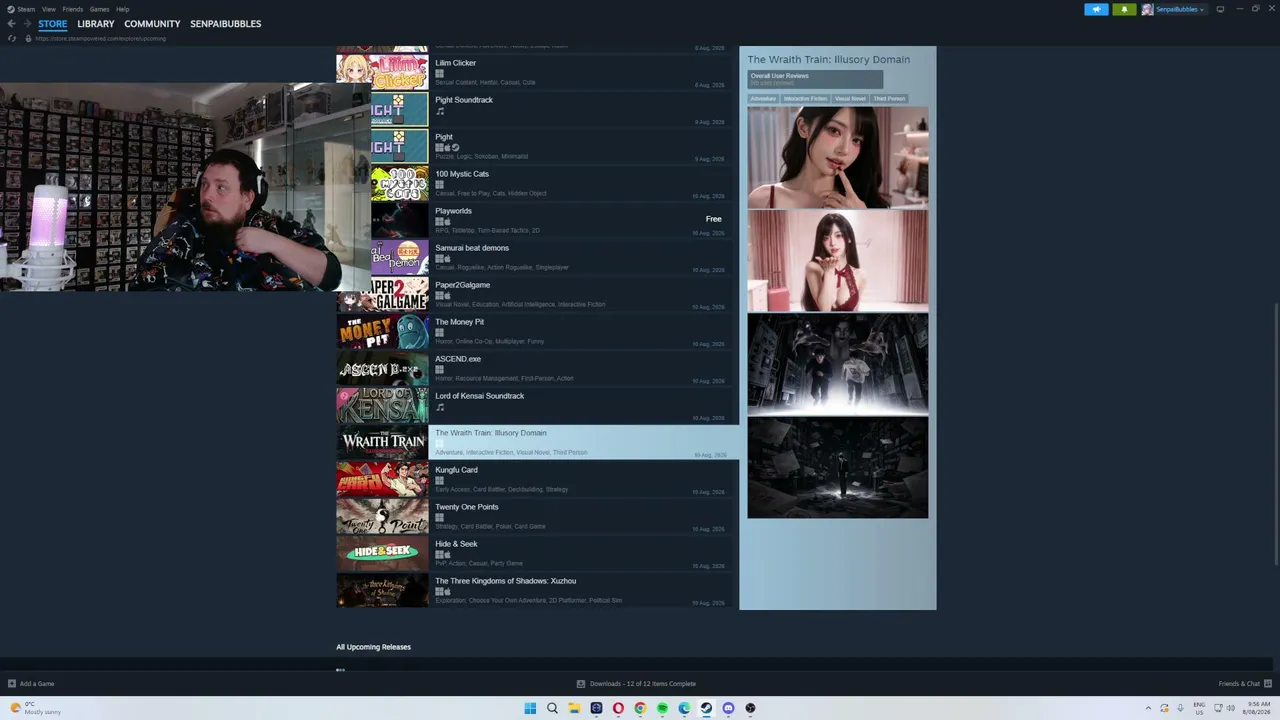Click the Add a Game label

pyautogui.click(x=37, y=684)
